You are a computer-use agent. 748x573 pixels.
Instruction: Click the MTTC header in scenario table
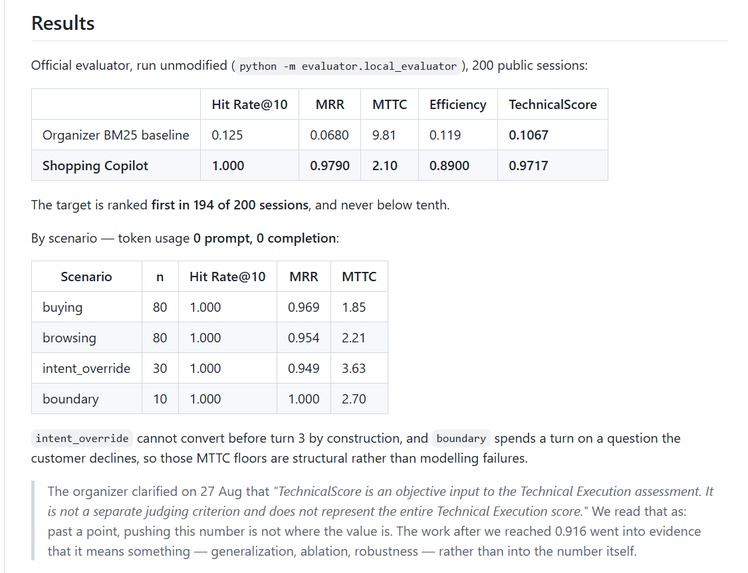[359, 277]
